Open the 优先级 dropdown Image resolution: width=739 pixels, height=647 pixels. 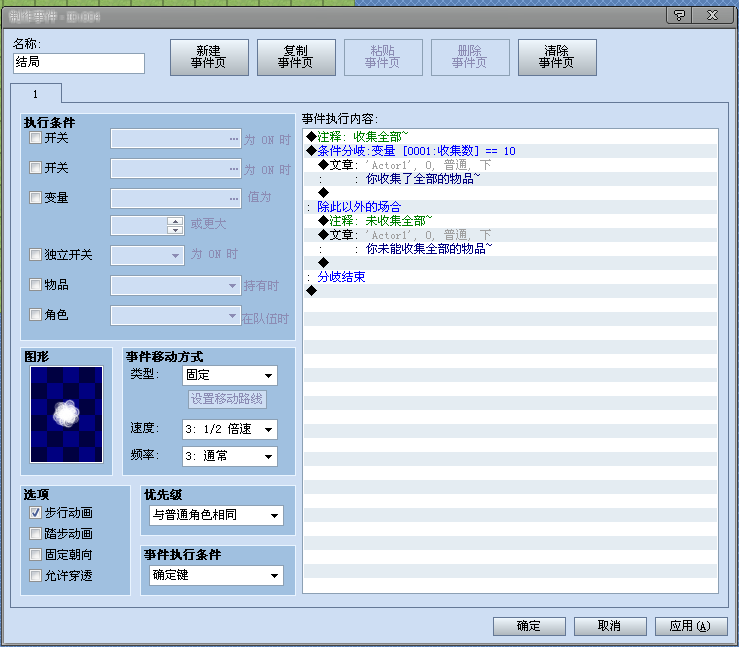pos(216,515)
